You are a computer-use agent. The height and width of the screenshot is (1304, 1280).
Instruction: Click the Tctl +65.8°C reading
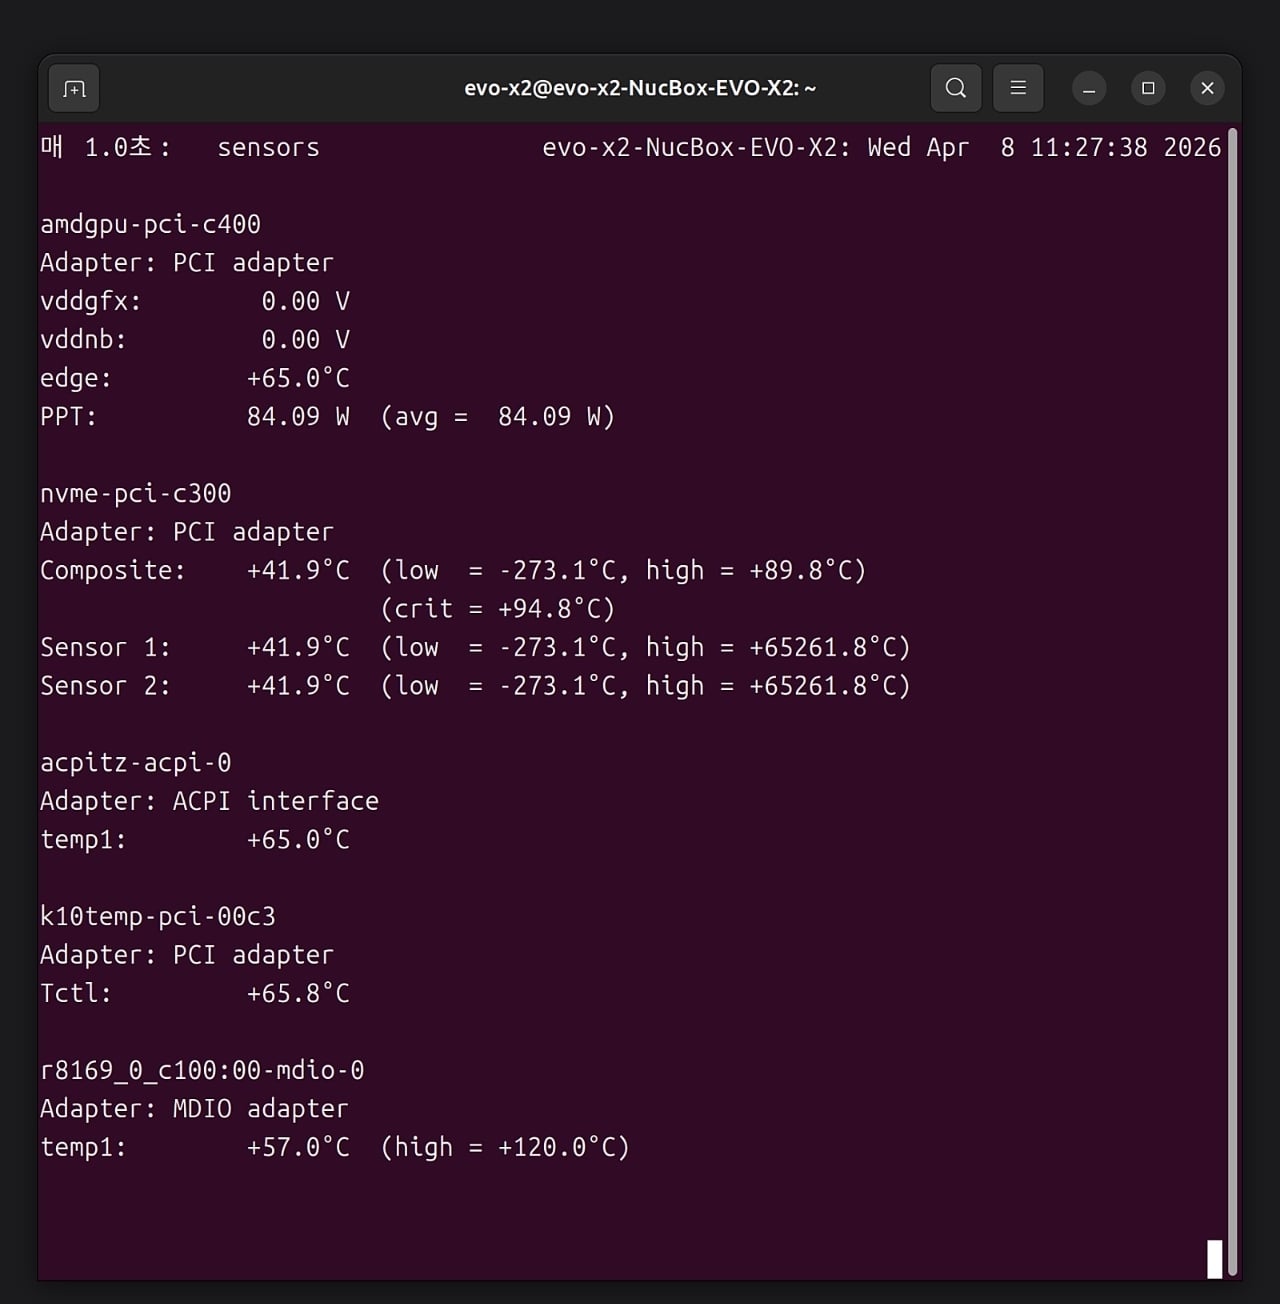click(x=195, y=994)
